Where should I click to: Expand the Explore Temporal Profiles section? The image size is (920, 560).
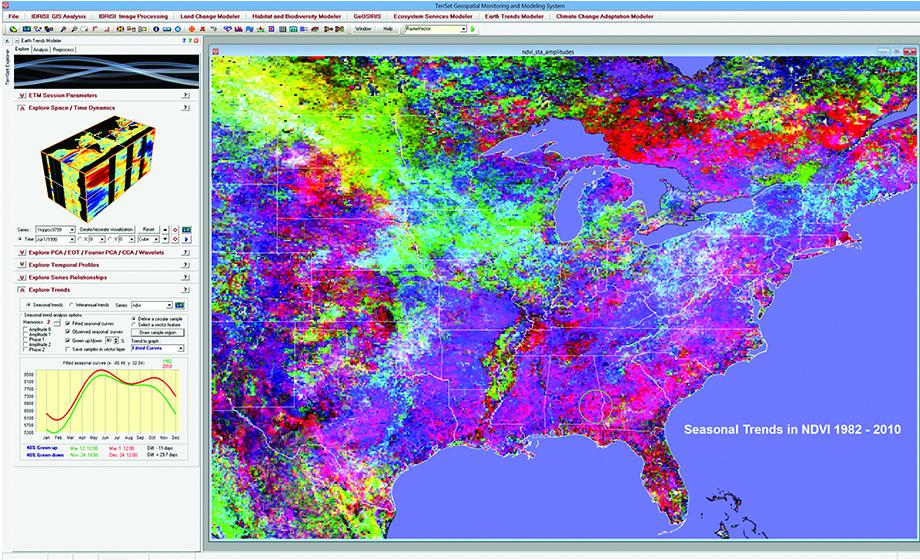(x=22, y=265)
